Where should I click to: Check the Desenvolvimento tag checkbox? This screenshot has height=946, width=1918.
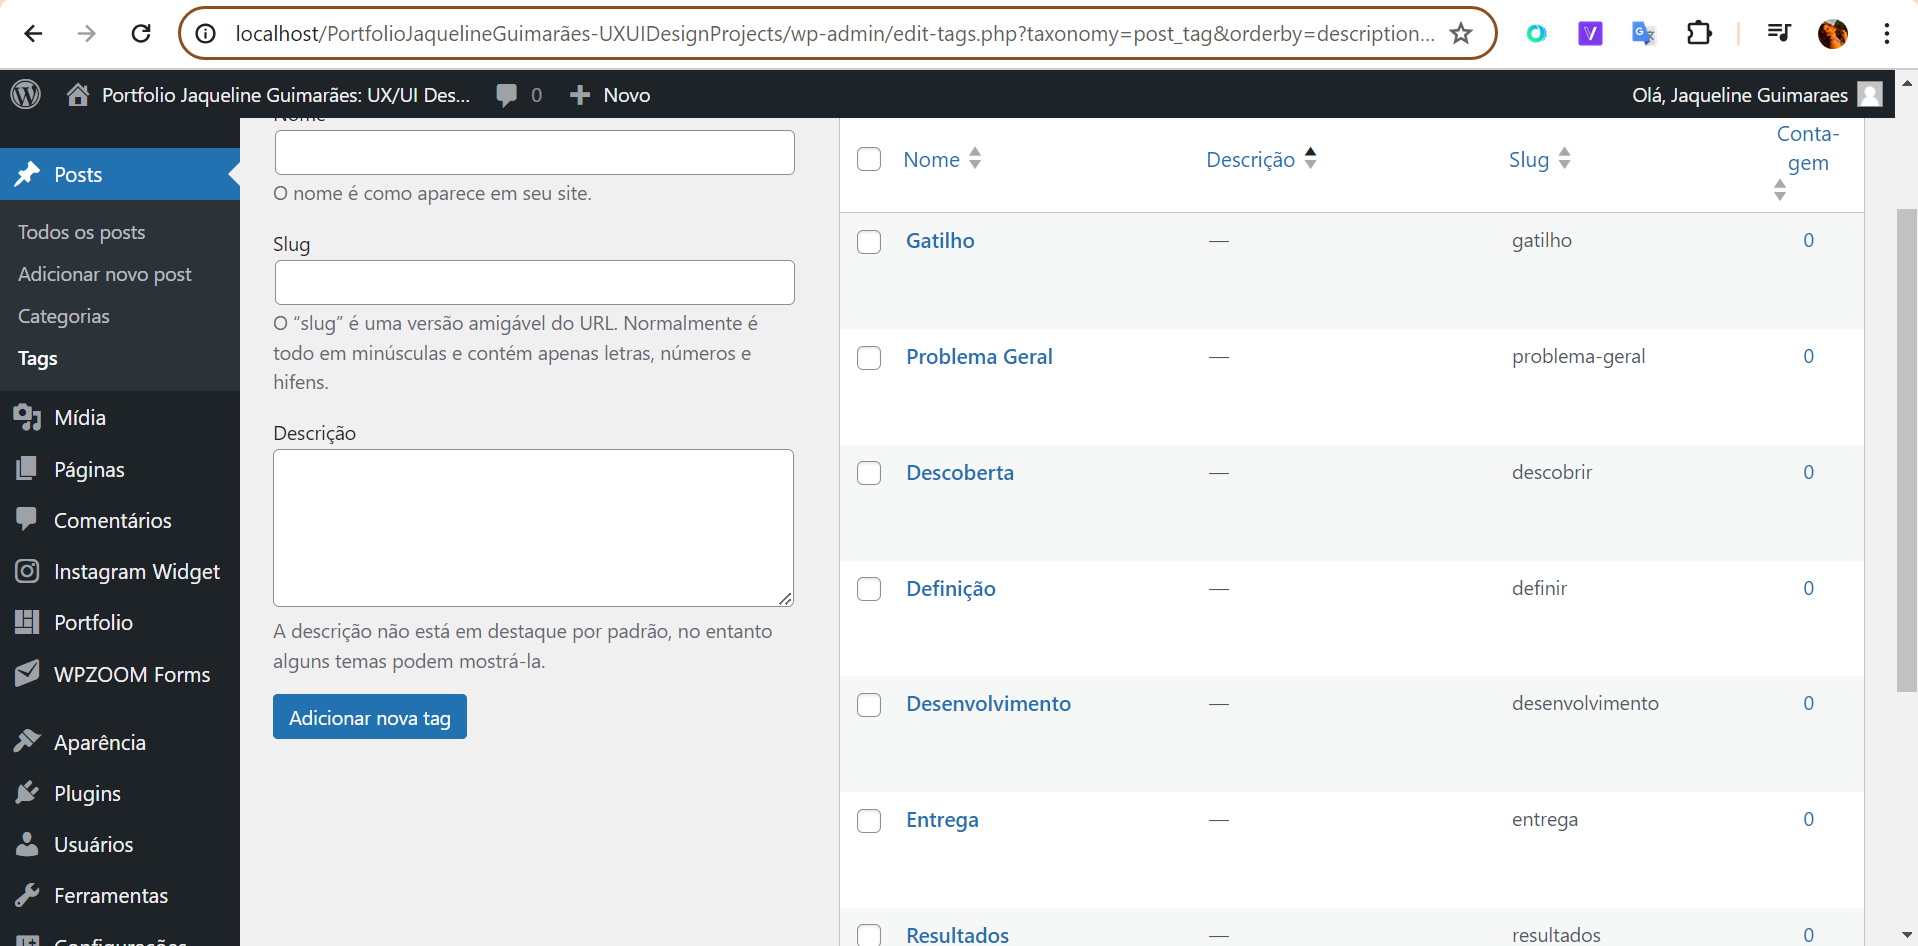tap(869, 705)
